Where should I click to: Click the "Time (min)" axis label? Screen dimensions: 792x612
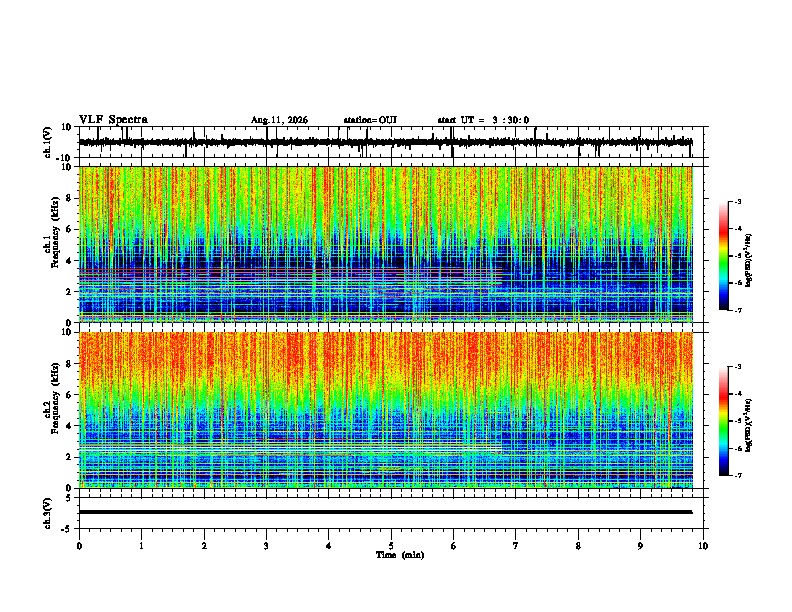pos(400,555)
